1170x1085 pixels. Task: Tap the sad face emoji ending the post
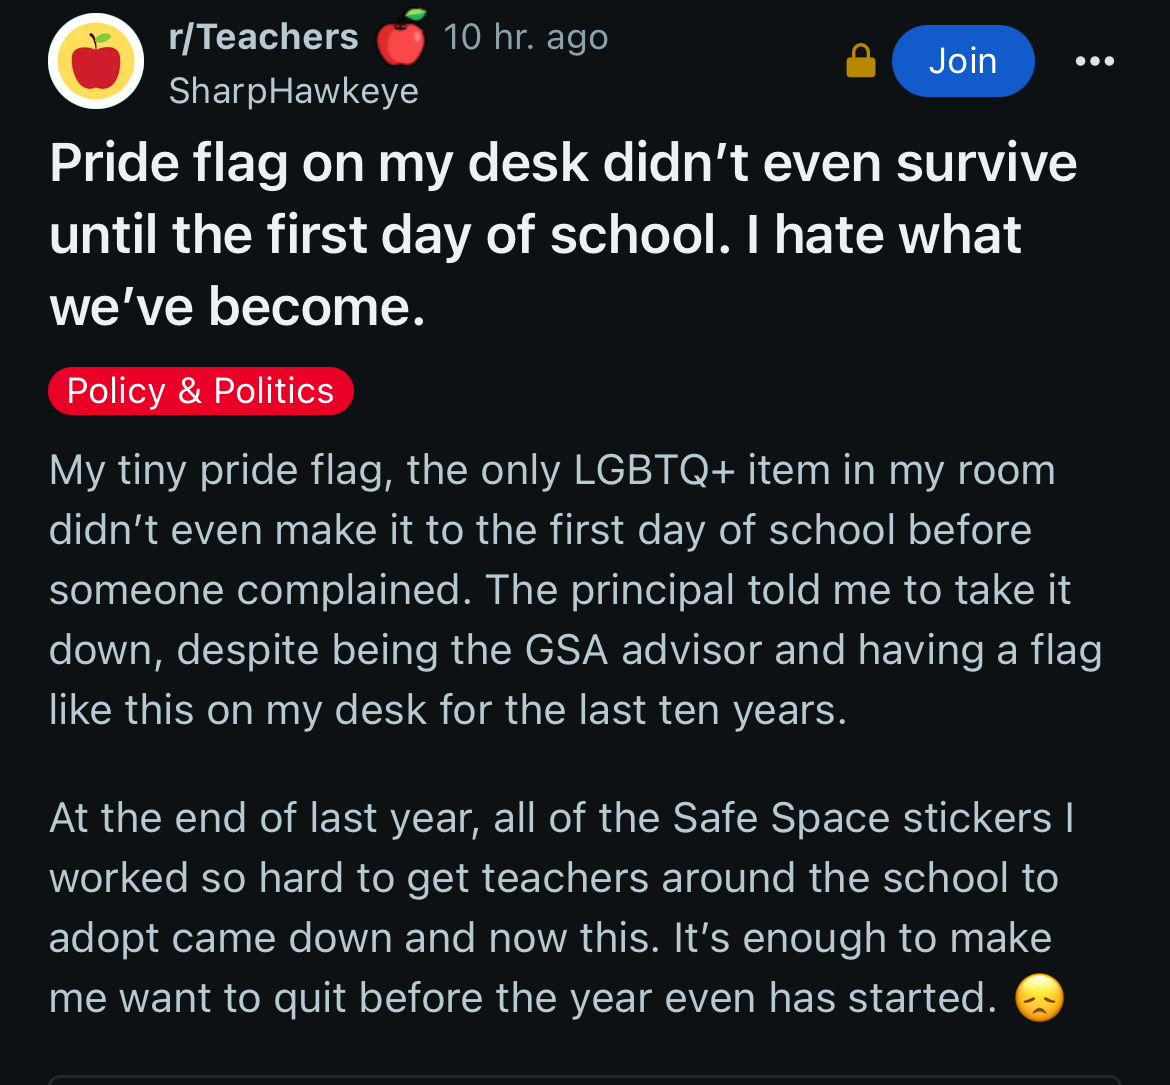click(1039, 999)
